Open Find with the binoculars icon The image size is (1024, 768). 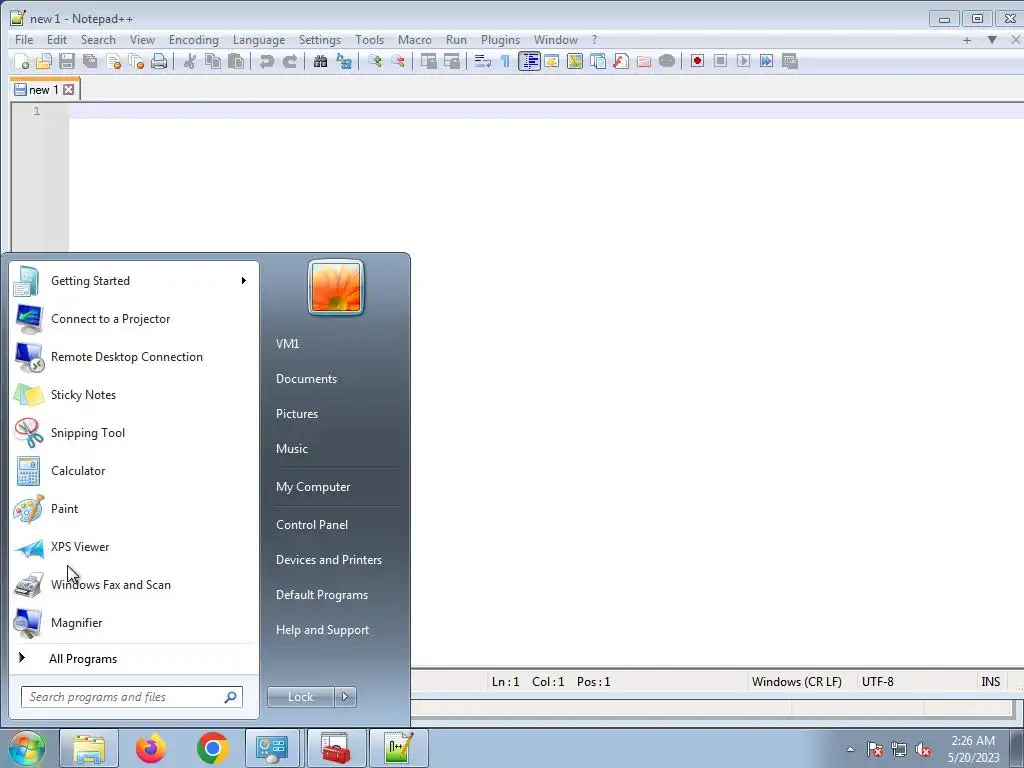pos(320,61)
